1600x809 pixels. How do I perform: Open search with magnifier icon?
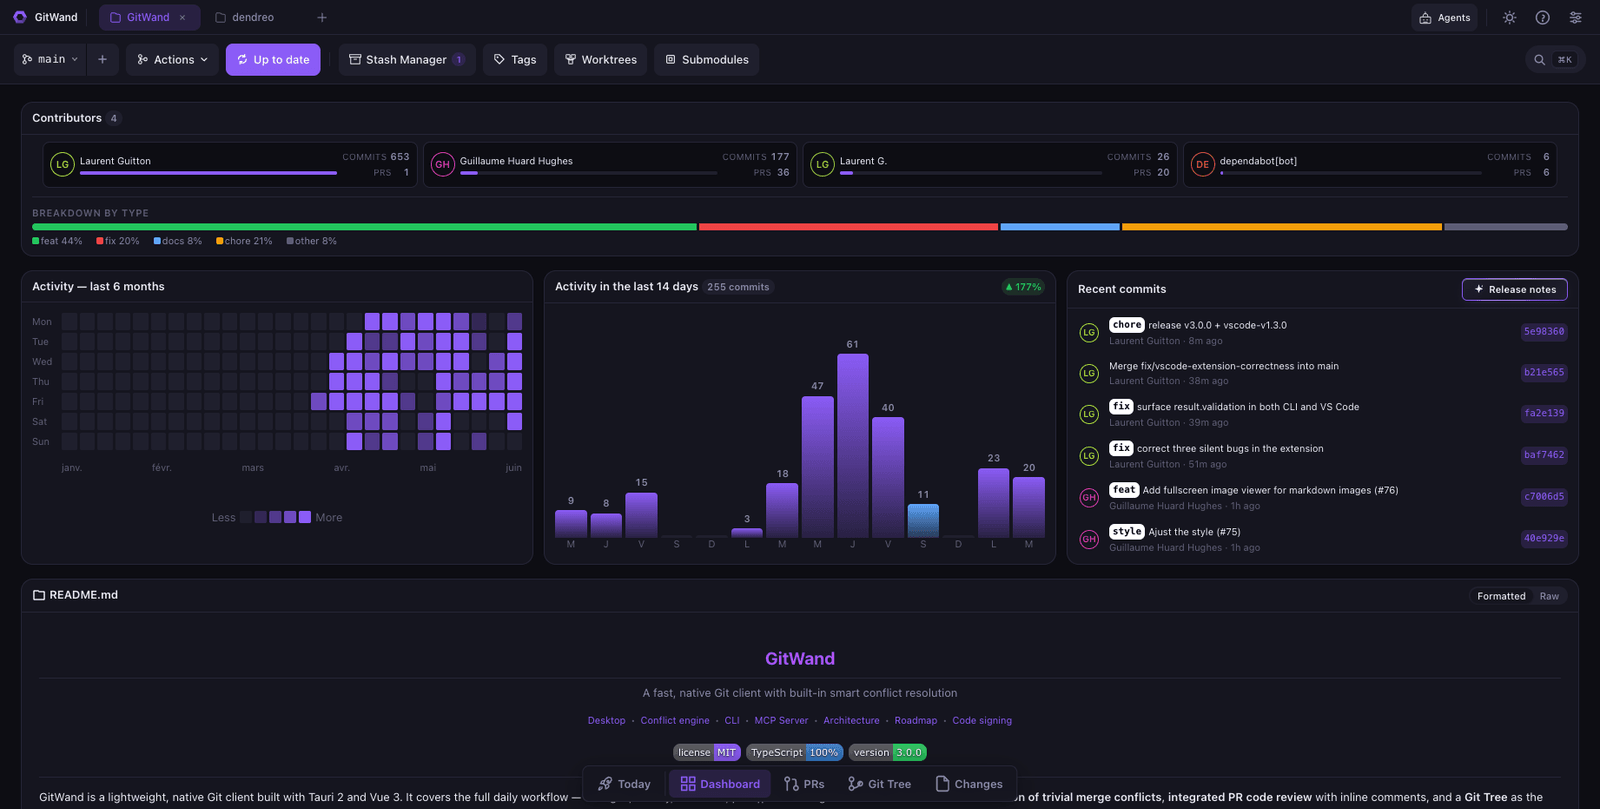pyautogui.click(x=1540, y=60)
